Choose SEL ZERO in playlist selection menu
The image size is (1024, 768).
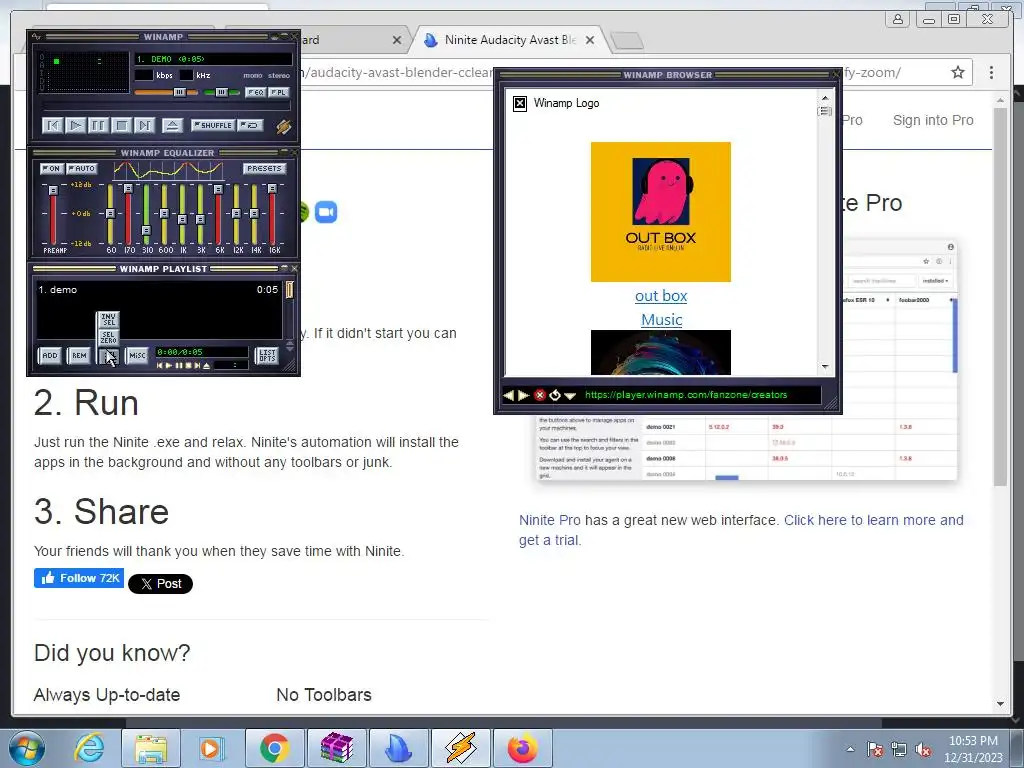click(x=108, y=337)
